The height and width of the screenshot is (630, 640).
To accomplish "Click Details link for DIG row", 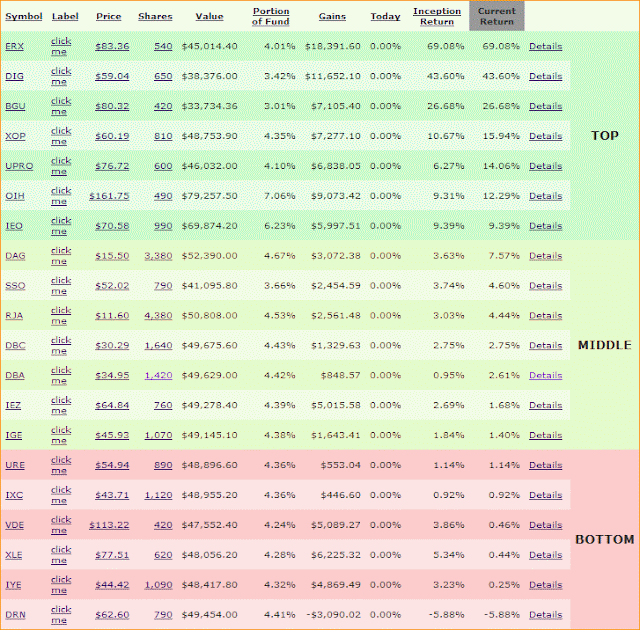I will pos(545,76).
